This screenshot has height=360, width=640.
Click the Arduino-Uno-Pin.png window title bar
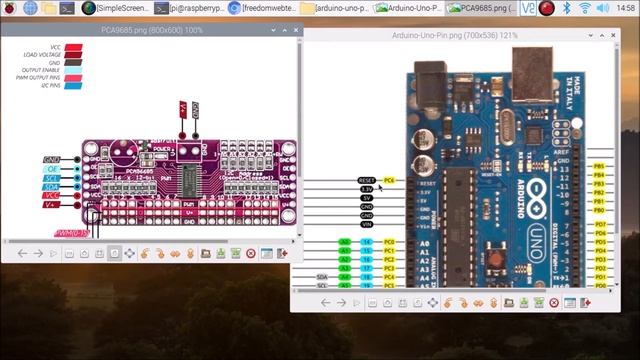(x=455, y=36)
